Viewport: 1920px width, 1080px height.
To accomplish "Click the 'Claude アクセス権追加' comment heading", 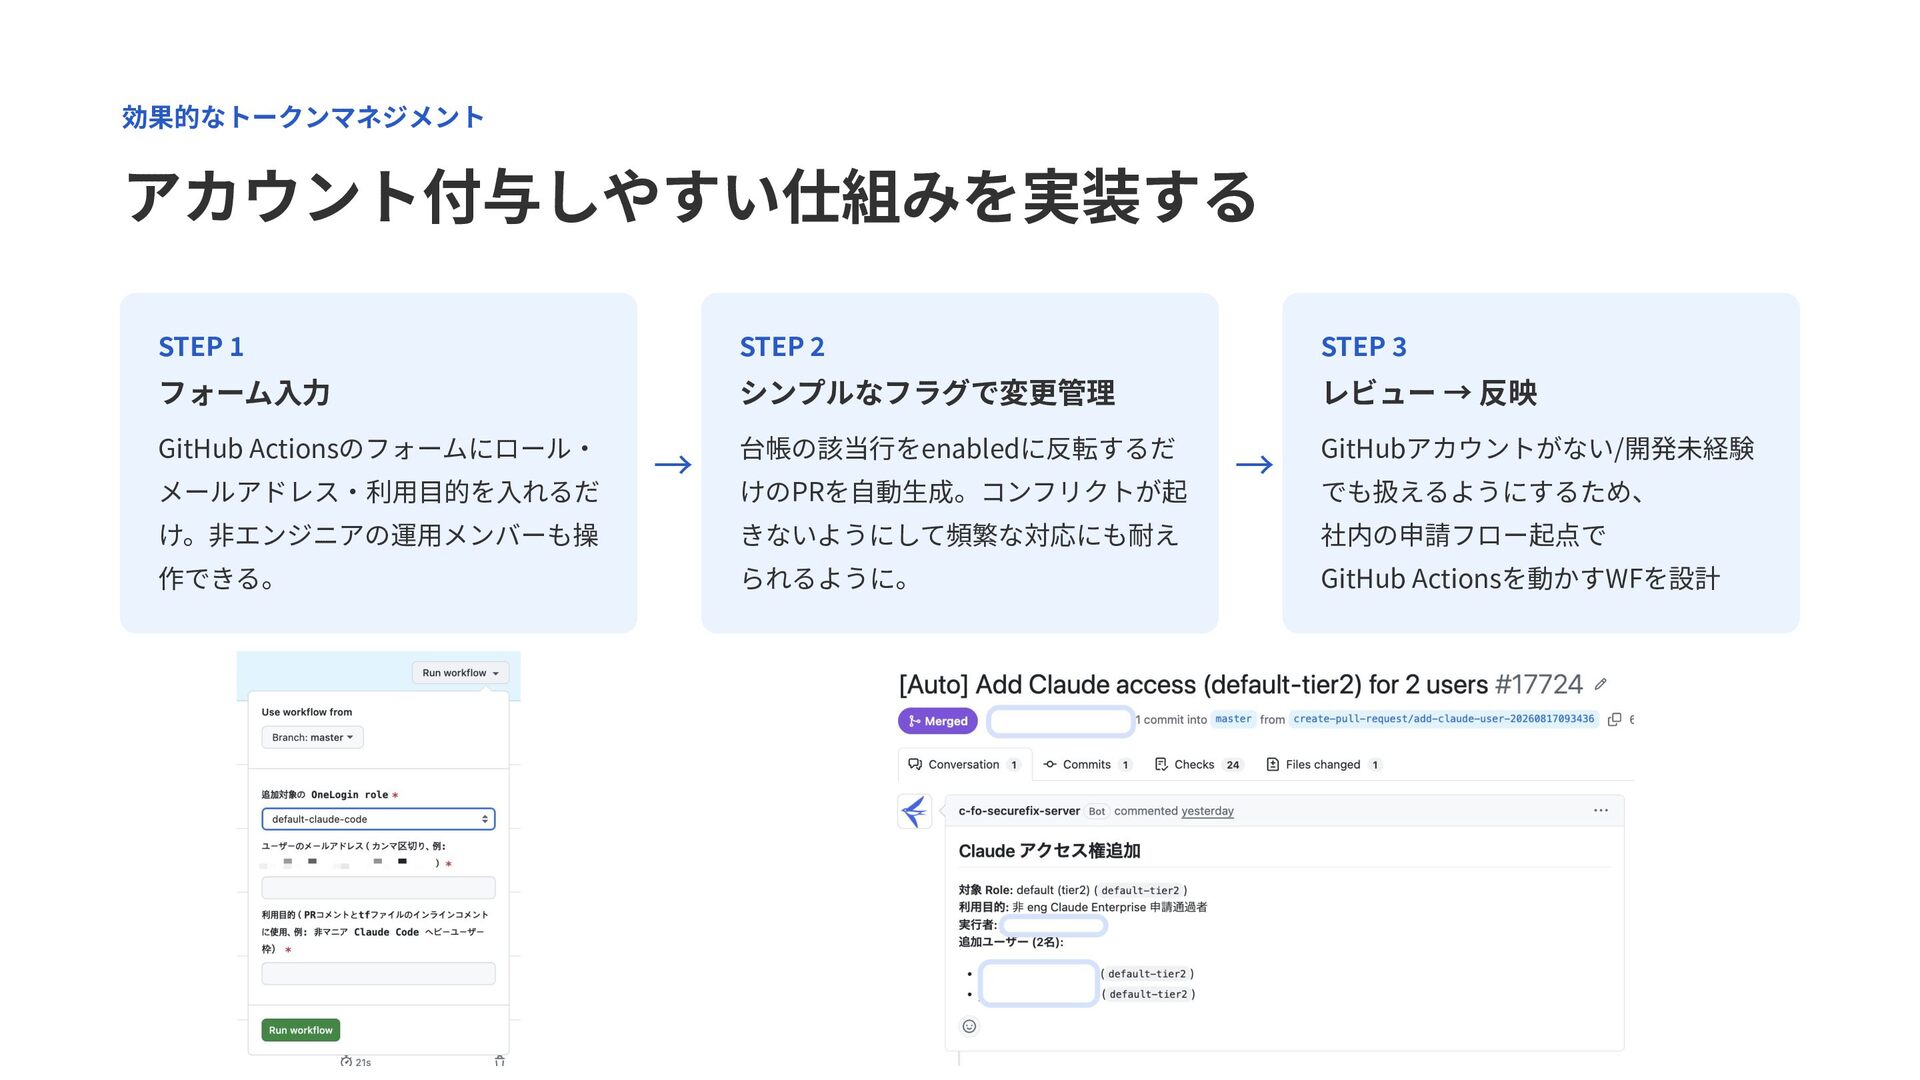I will (x=1049, y=851).
